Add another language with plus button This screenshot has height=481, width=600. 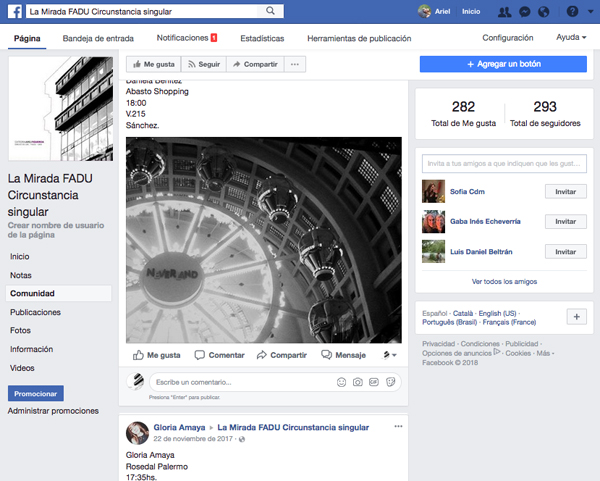click(x=577, y=317)
